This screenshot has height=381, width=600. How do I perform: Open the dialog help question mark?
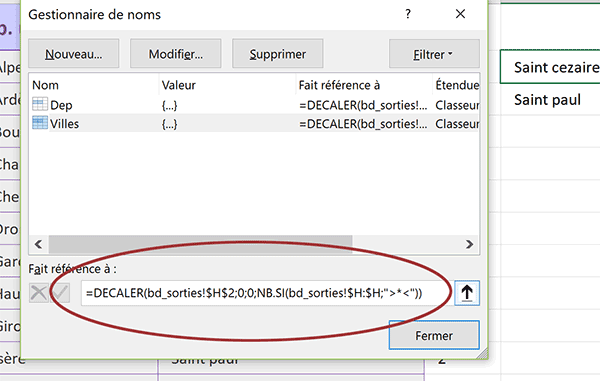click(408, 14)
